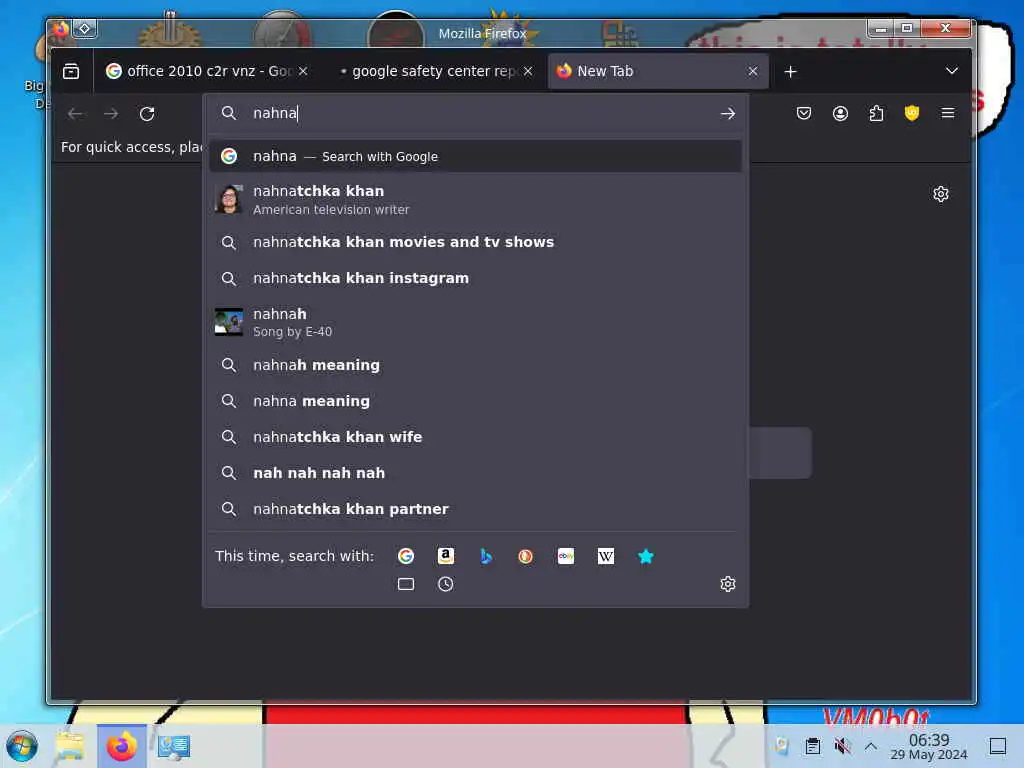
Task: Click the Firefox taskbar button
Action: pyautogui.click(x=121, y=746)
